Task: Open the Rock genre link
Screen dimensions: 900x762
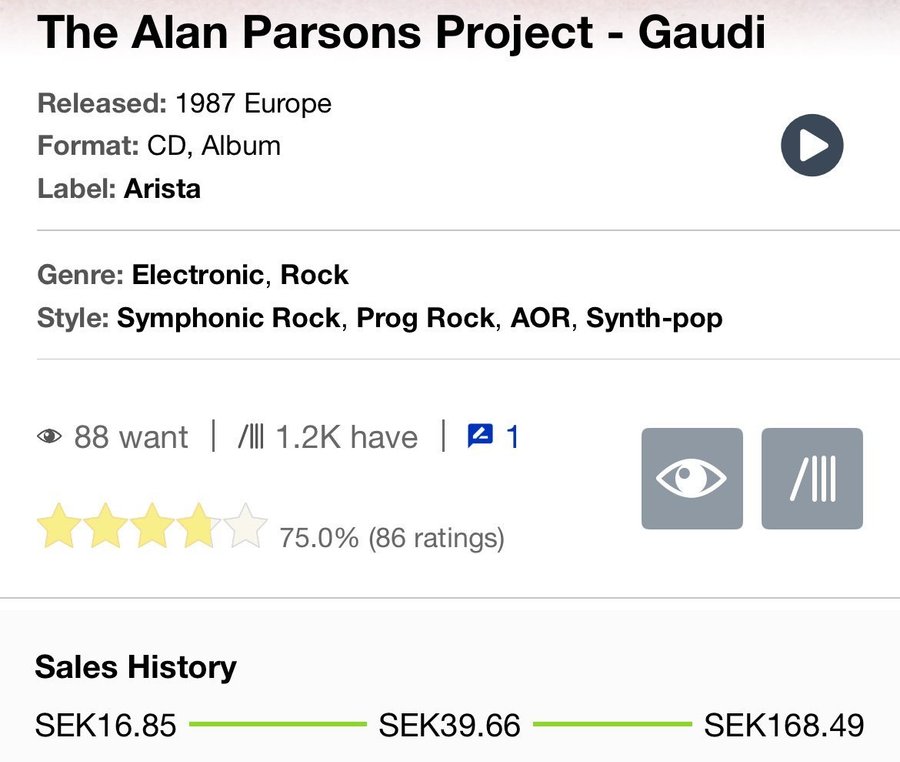Action: (314, 274)
